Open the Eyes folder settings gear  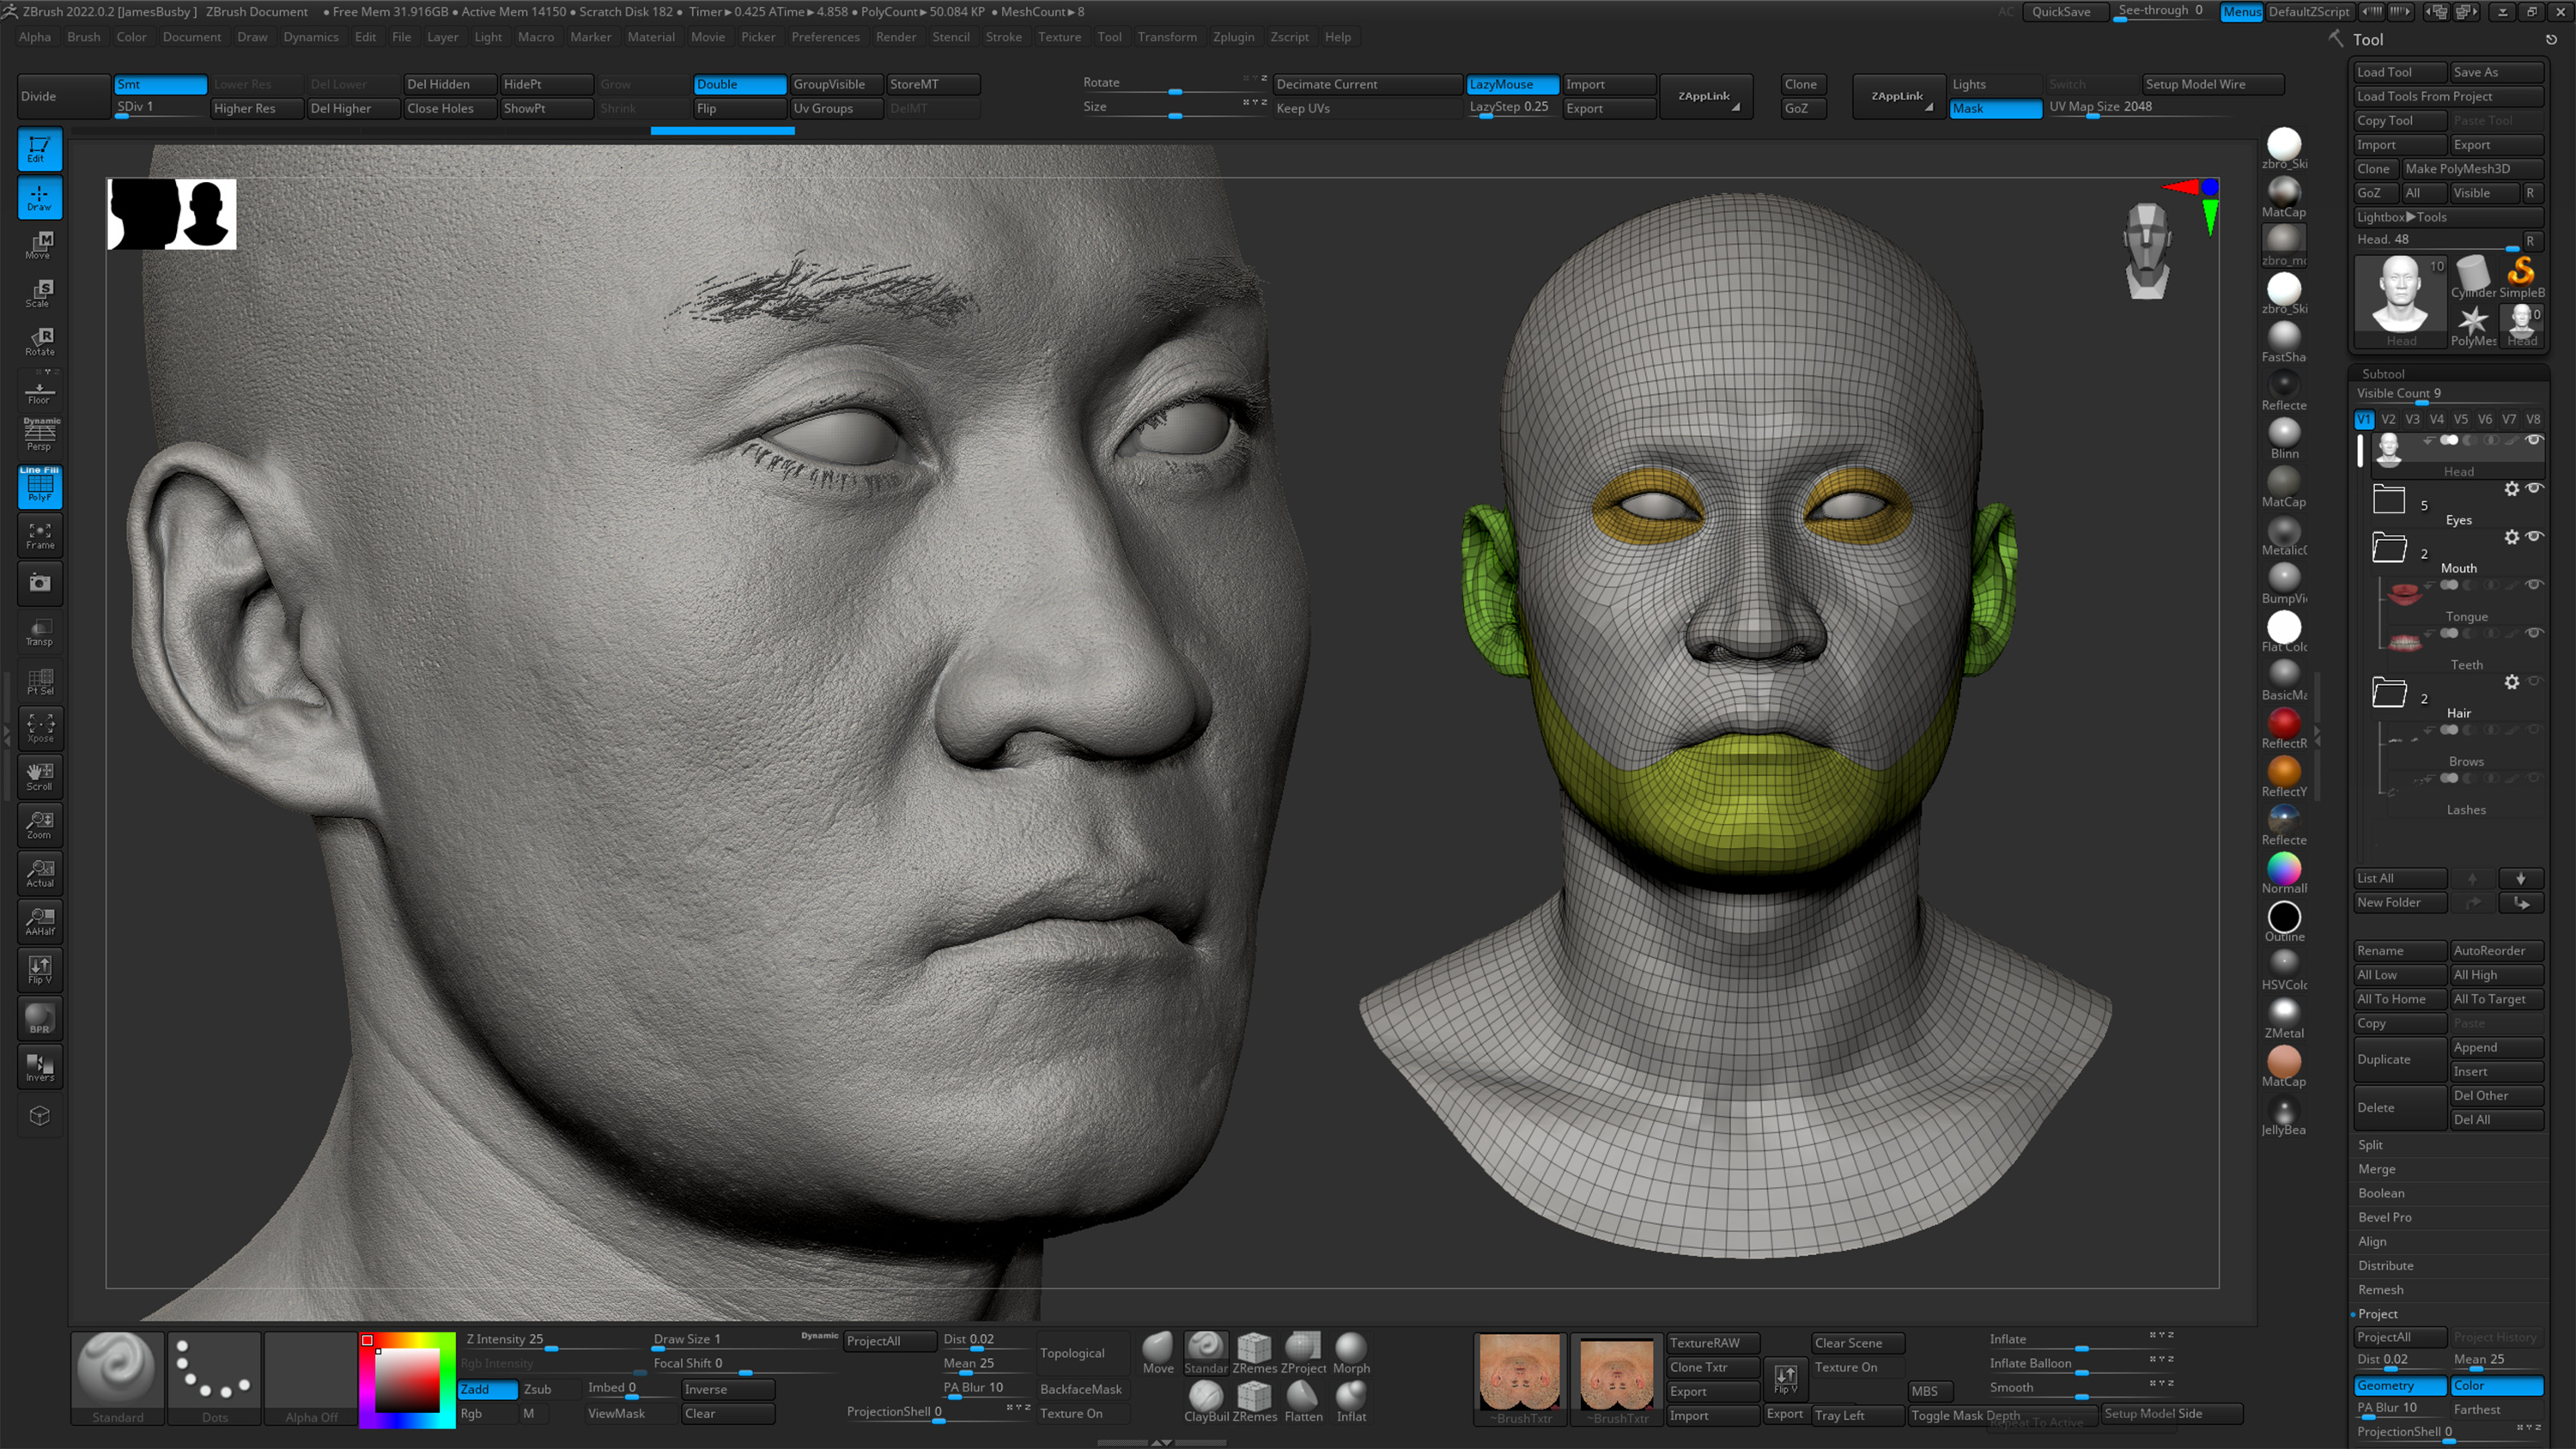pyautogui.click(x=2513, y=488)
